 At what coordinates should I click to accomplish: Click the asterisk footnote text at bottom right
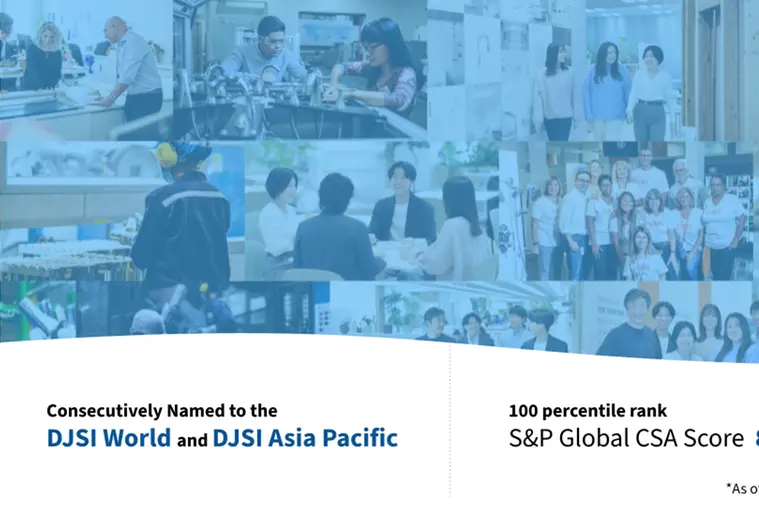(x=741, y=488)
